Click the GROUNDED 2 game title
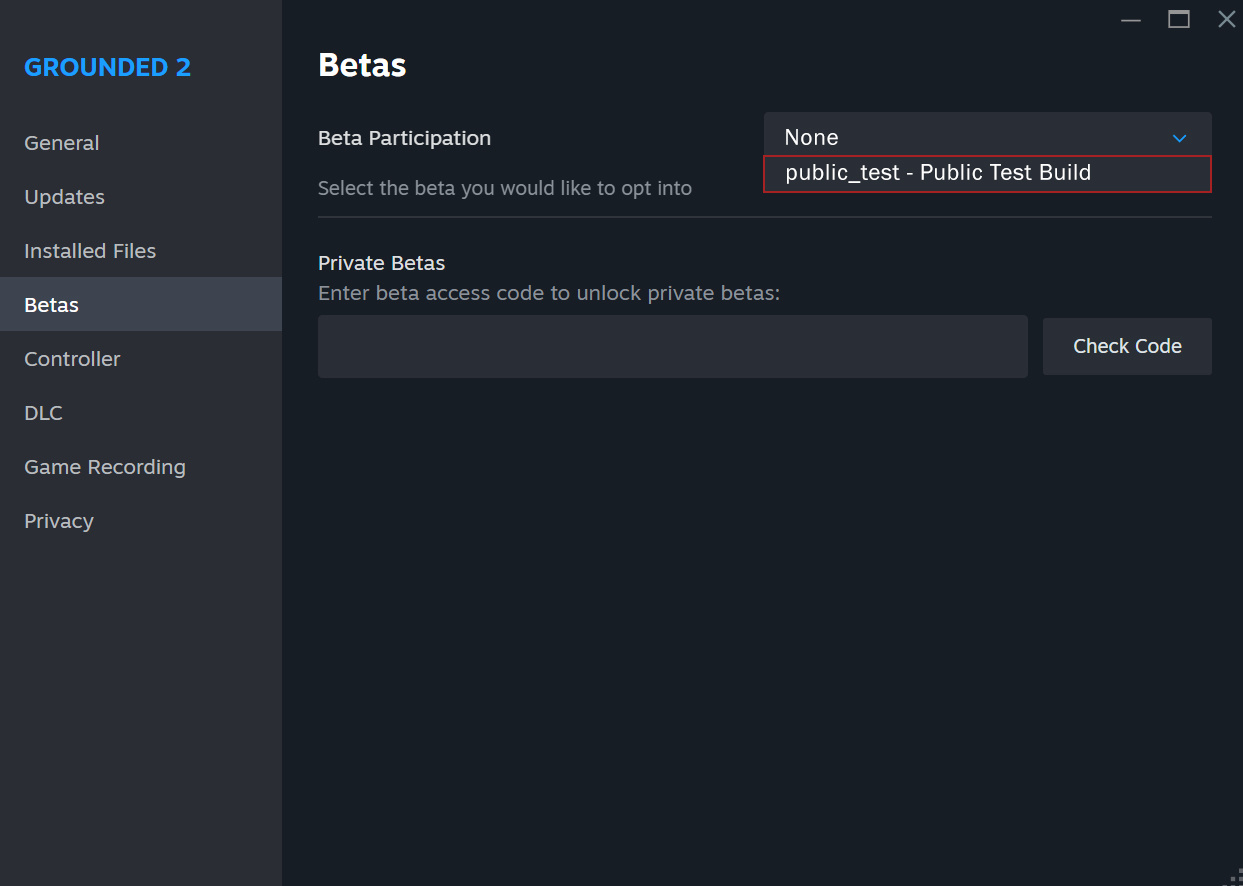This screenshot has height=886, width=1243. point(108,67)
